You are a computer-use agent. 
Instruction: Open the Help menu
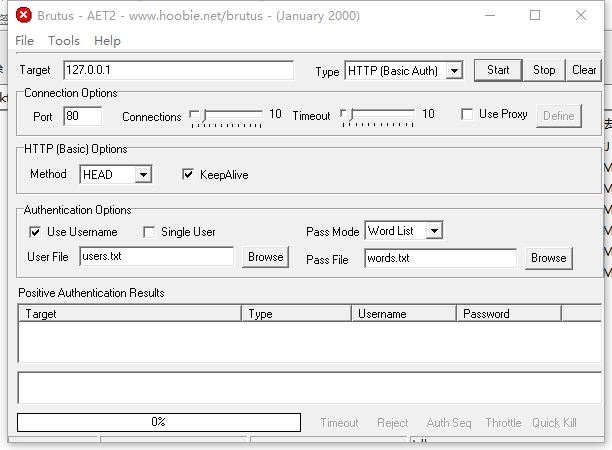point(107,41)
